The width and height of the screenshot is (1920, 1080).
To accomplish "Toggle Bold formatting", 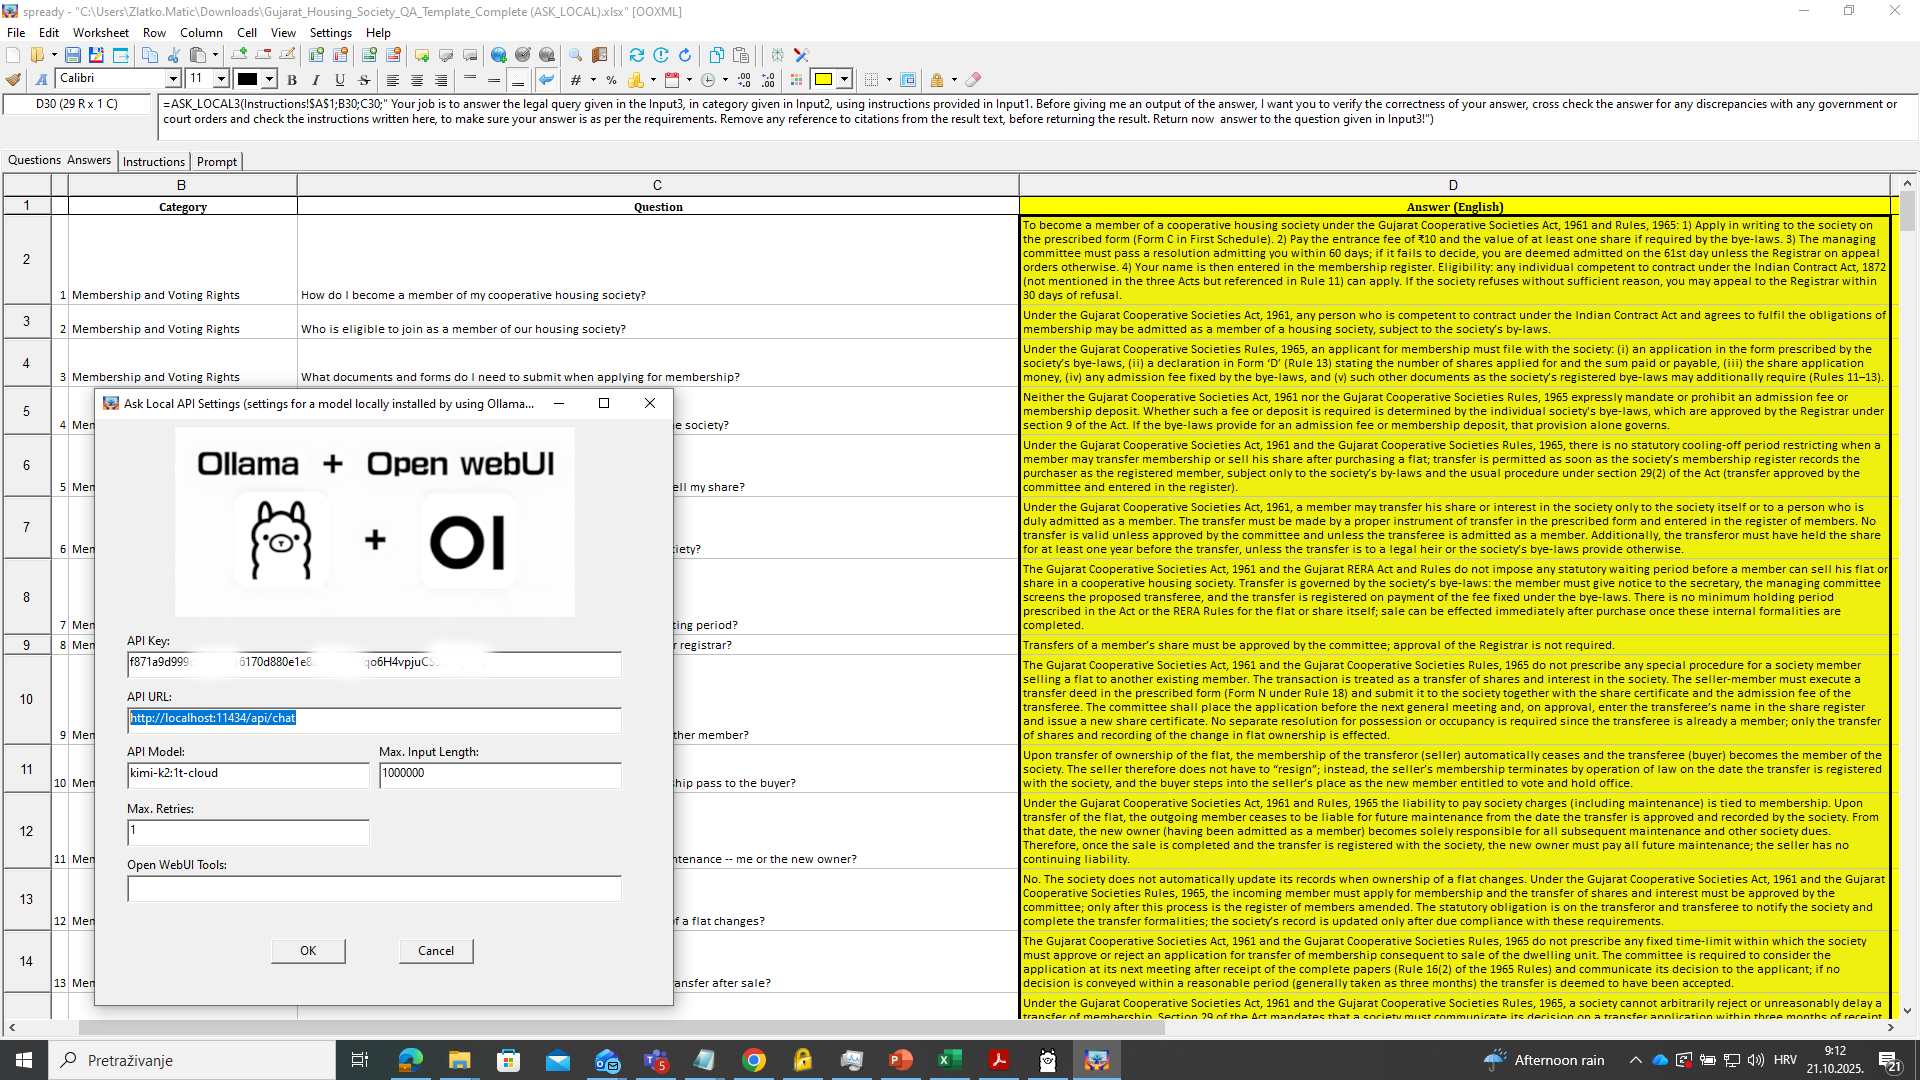I will click(x=292, y=80).
